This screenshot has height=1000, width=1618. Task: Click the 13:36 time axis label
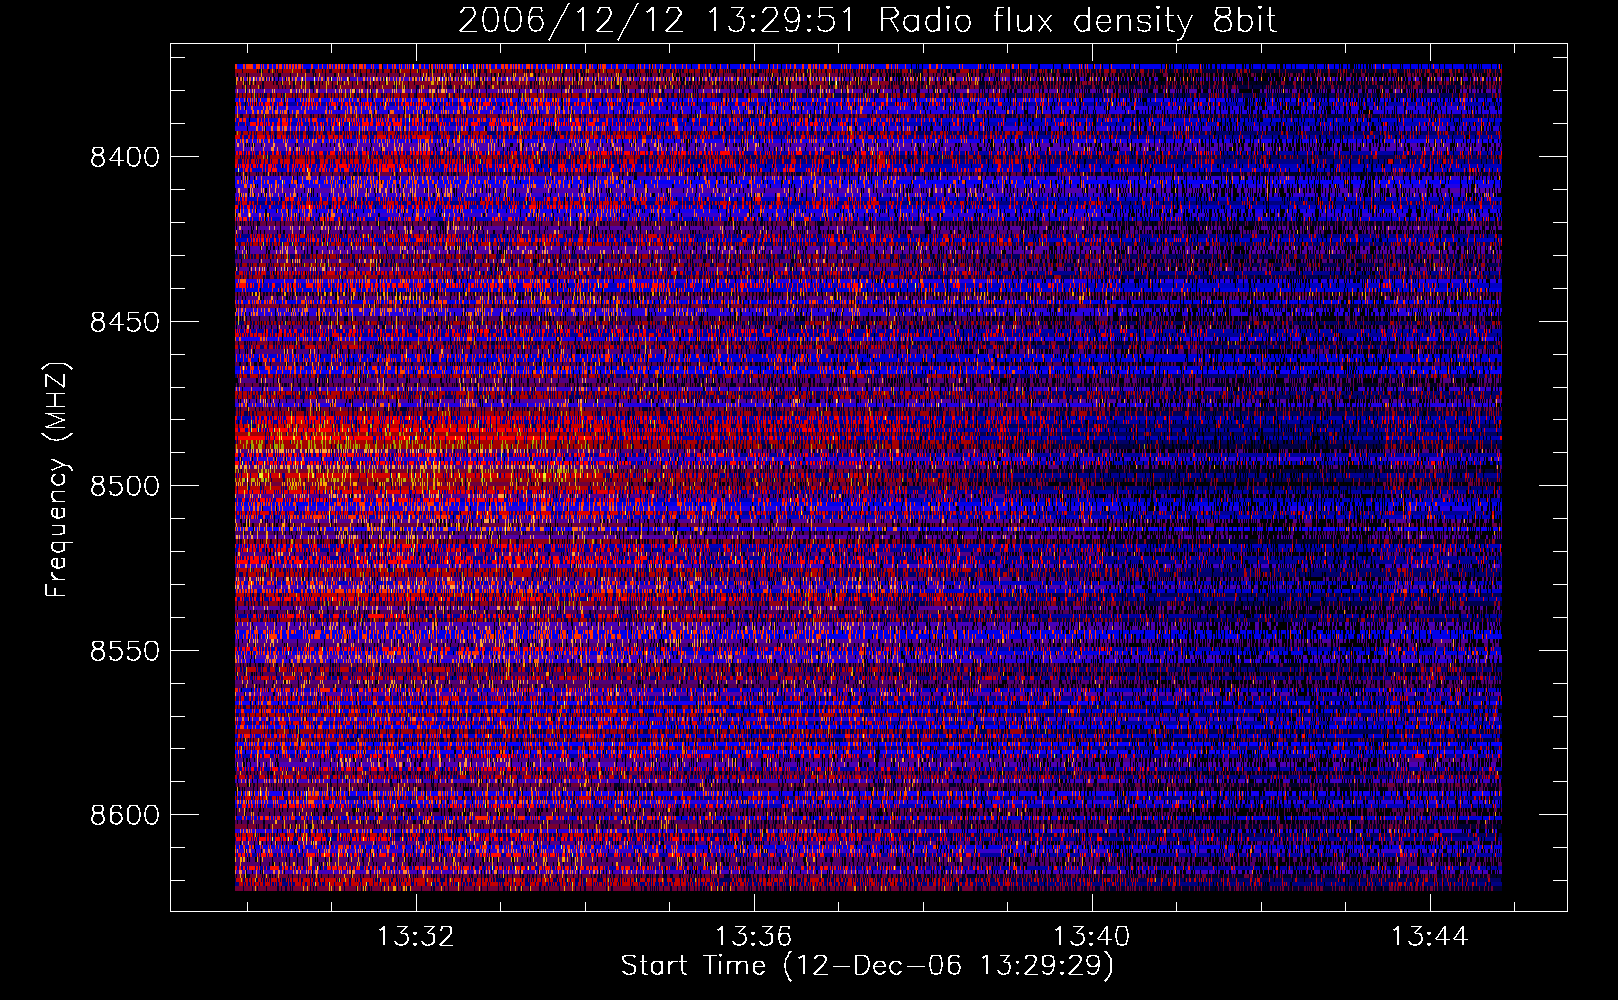pyautogui.click(x=753, y=937)
